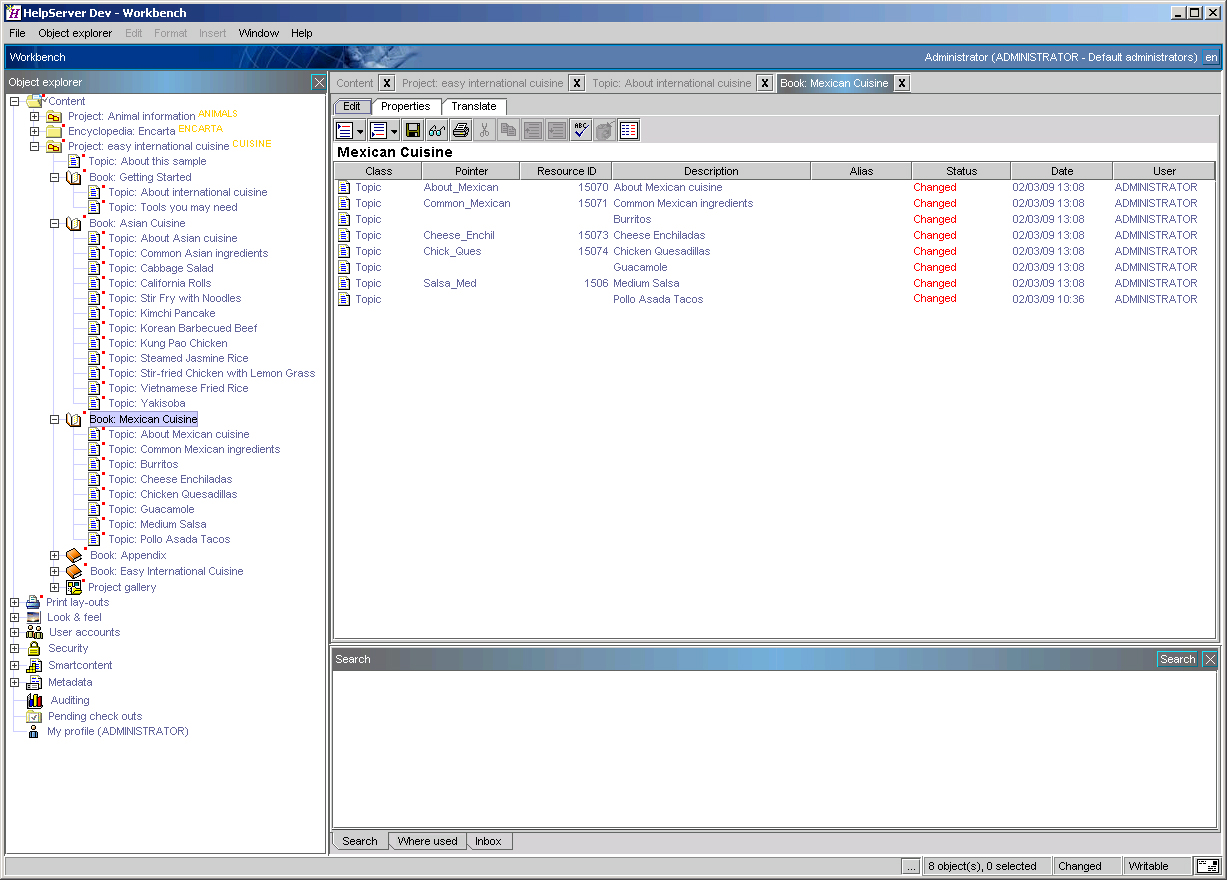Switch to the Translate tab
Image resolution: width=1227 pixels, height=880 pixels.
click(473, 106)
